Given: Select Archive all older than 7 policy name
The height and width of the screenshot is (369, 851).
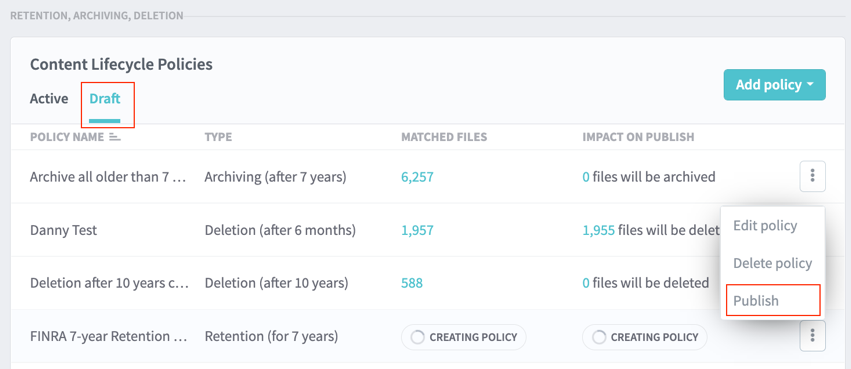Looking at the screenshot, I should [x=109, y=177].
